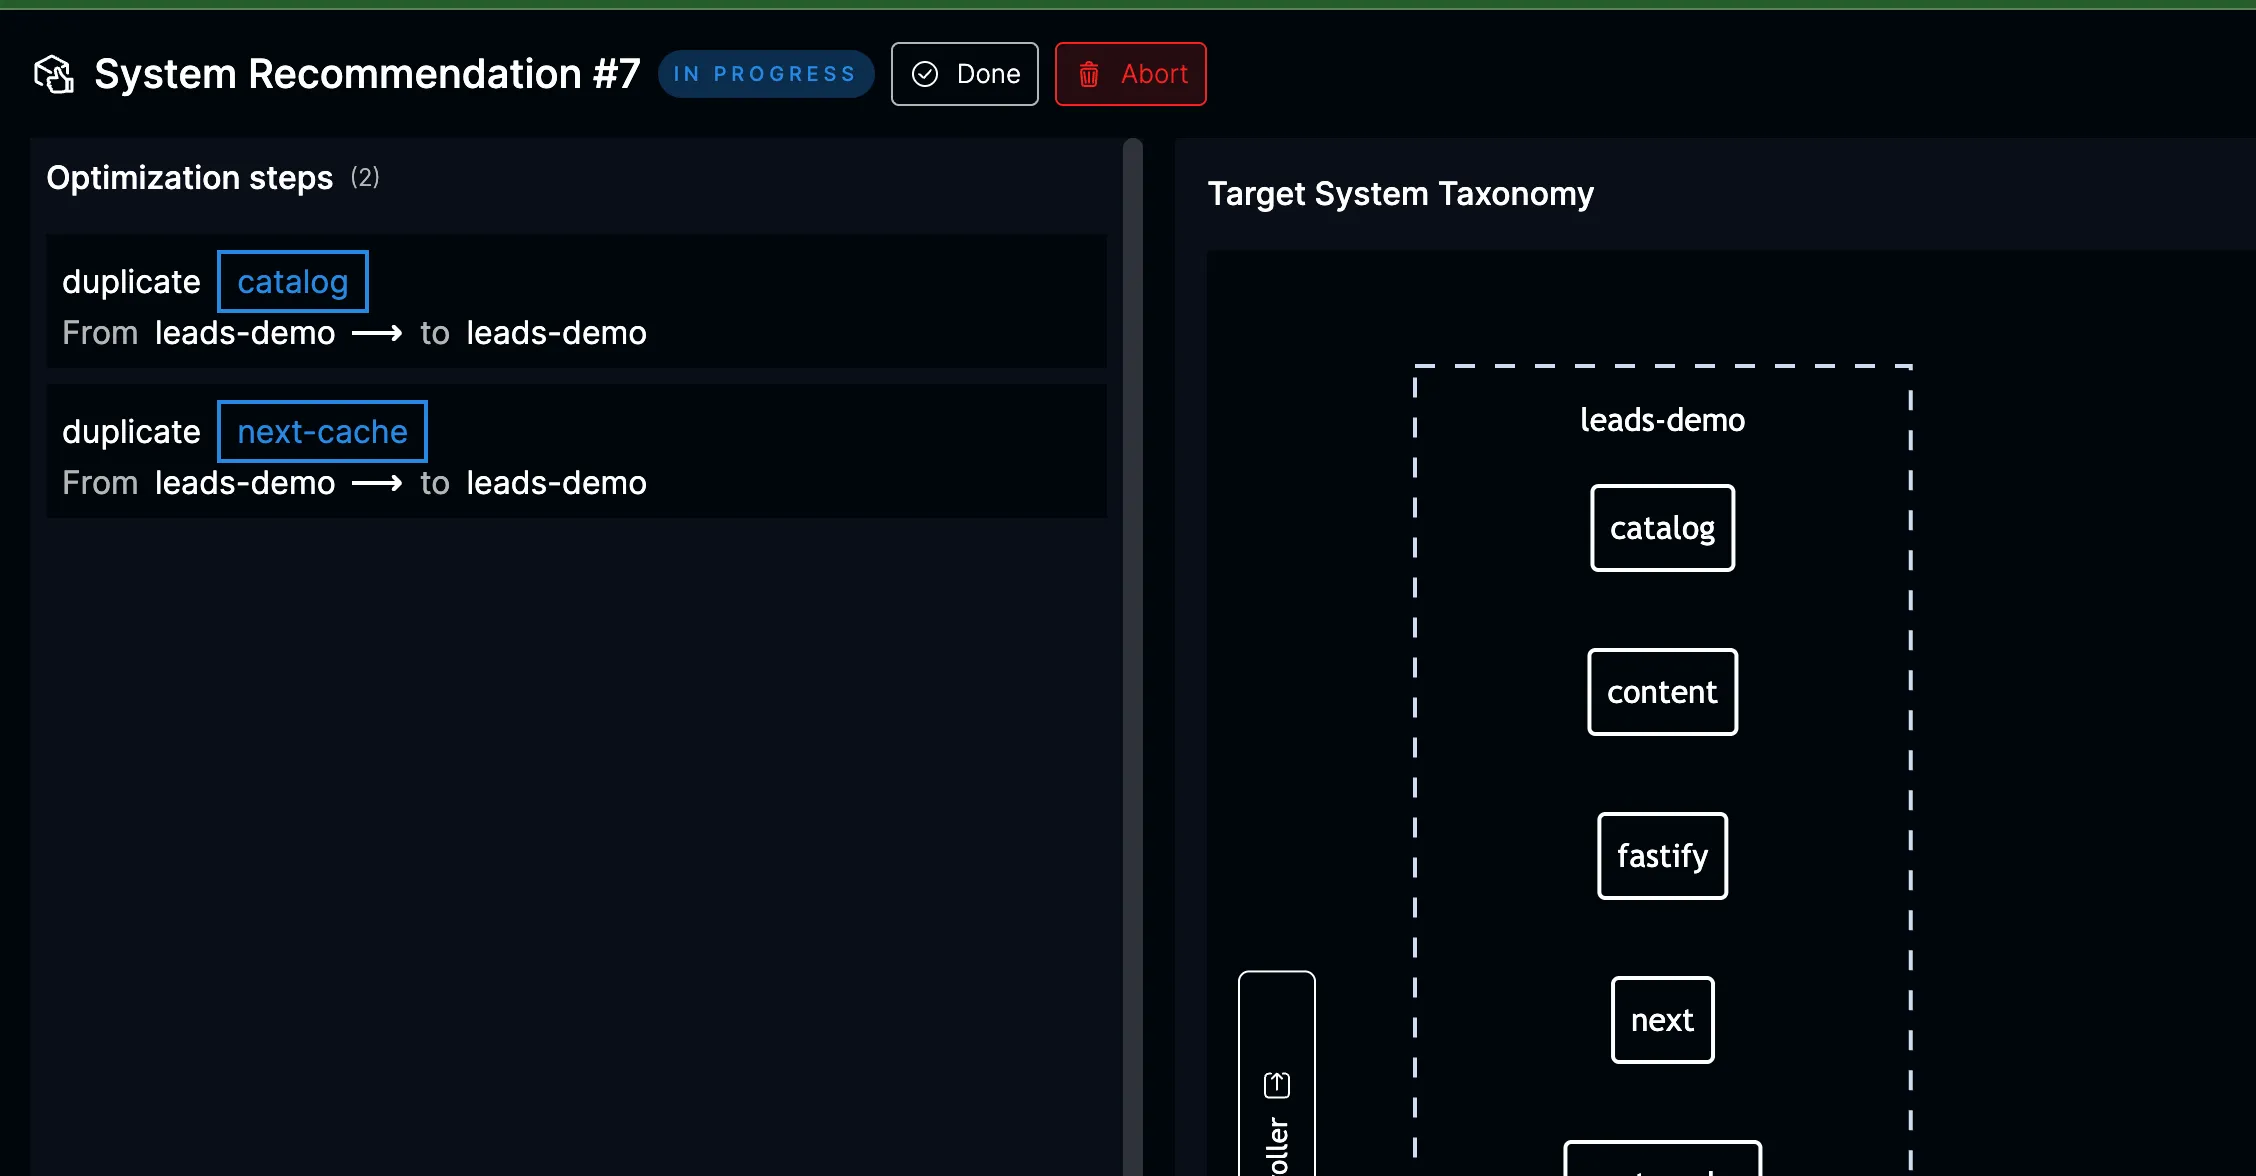This screenshot has height=1176, width=2256.
Task: Select the first duplicate catalog step row
Action: click(x=800, y=301)
